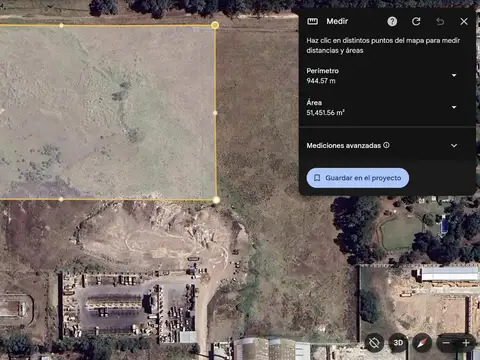The width and height of the screenshot is (480, 360).
Task: Expand Mediciones avanzadas section
Action: point(454,146)
